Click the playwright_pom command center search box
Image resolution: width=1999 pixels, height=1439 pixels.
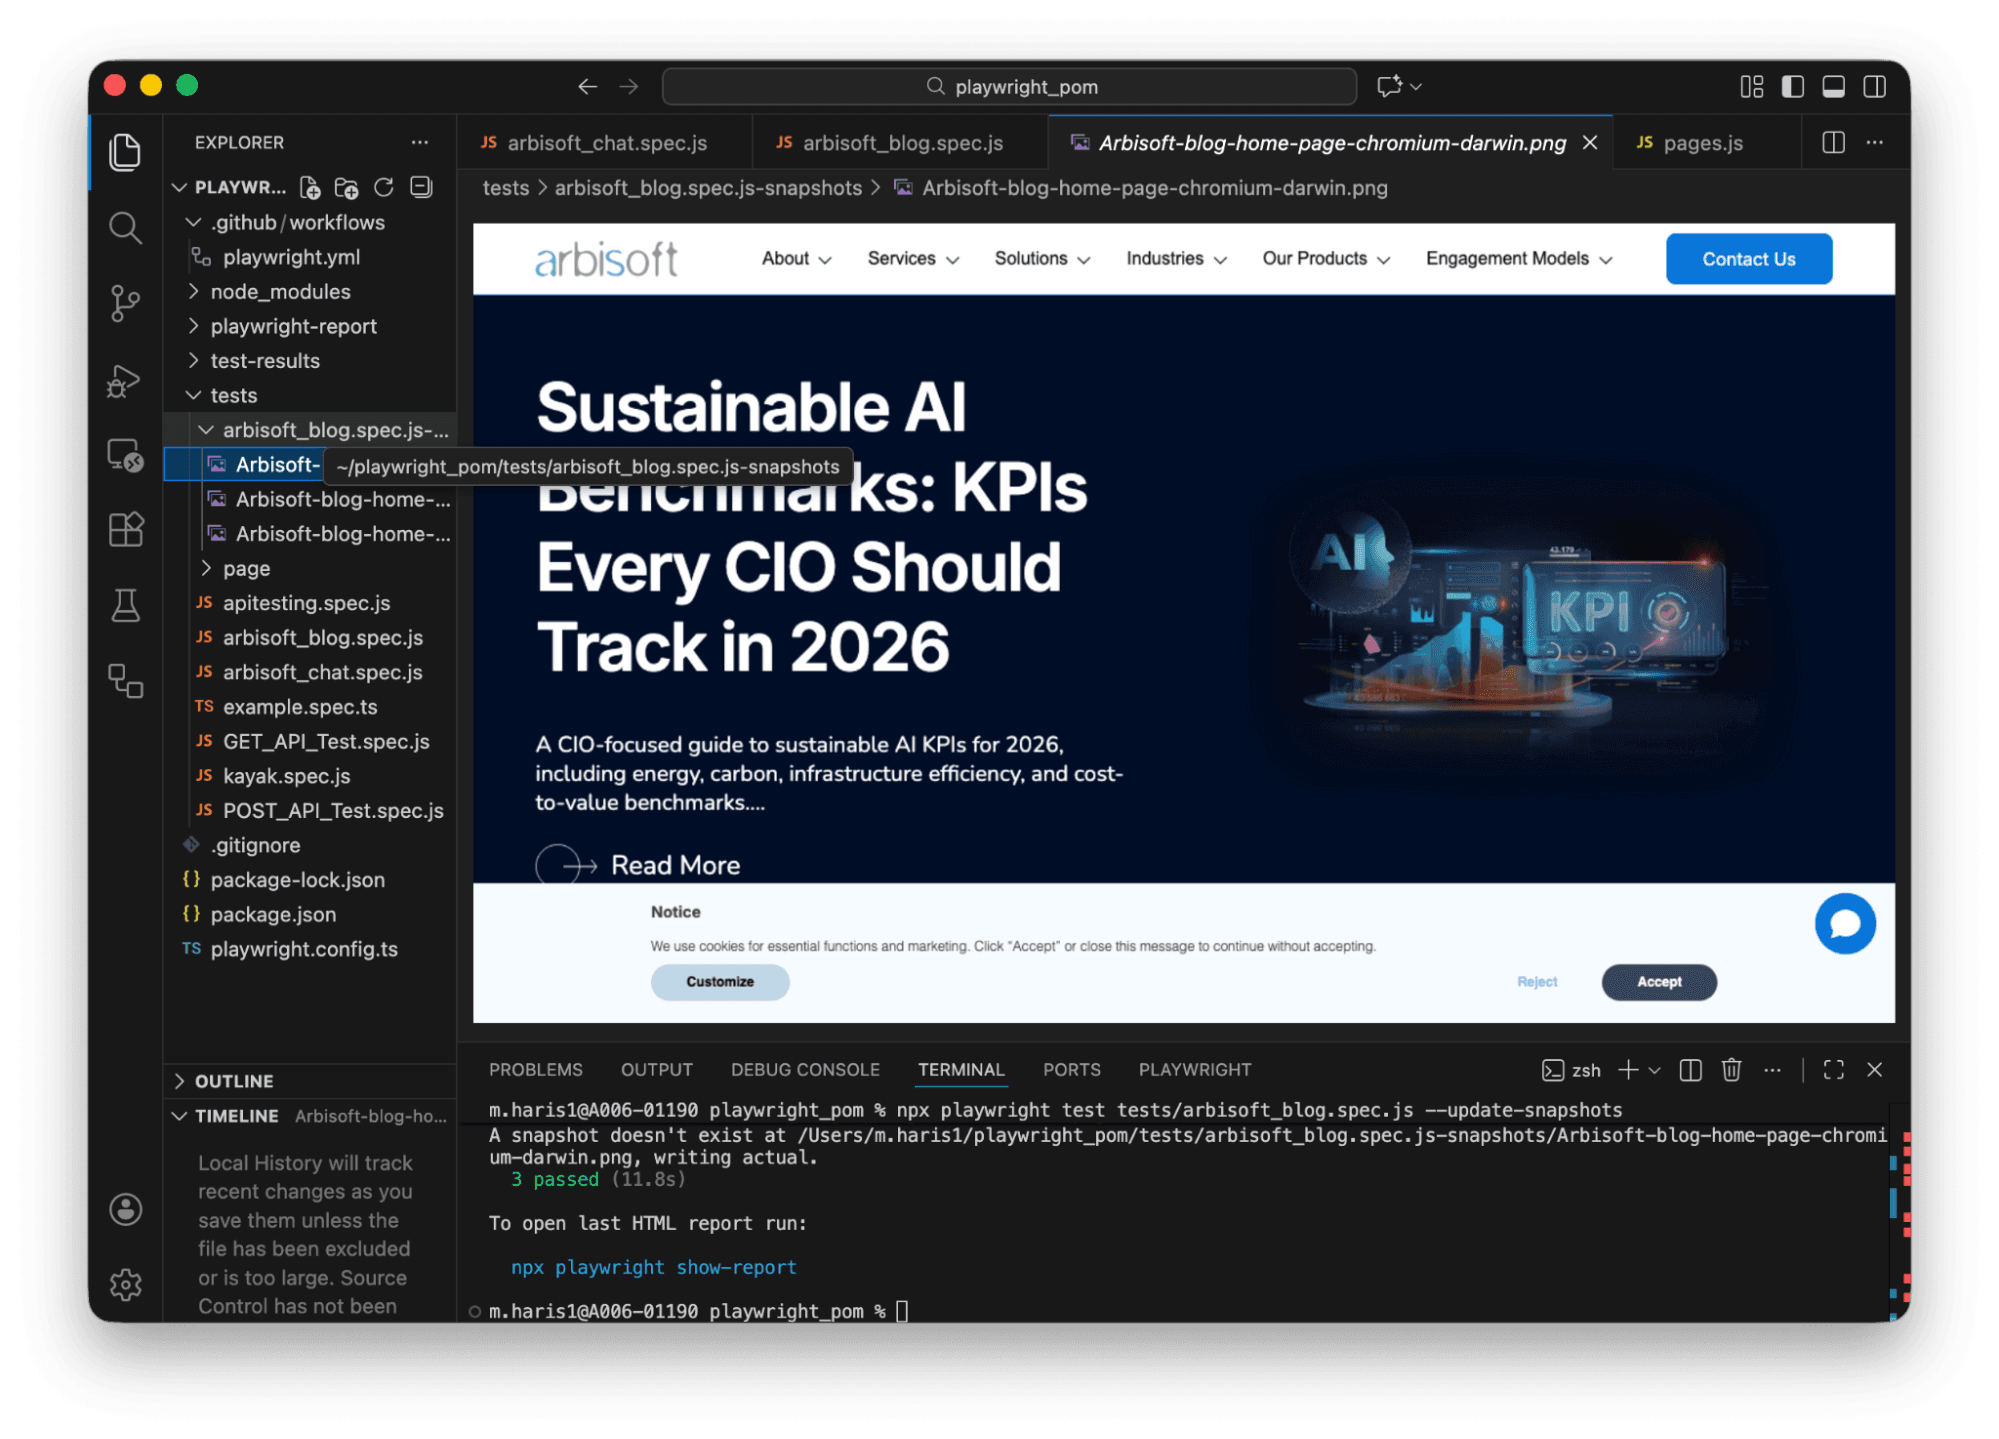1009,87
